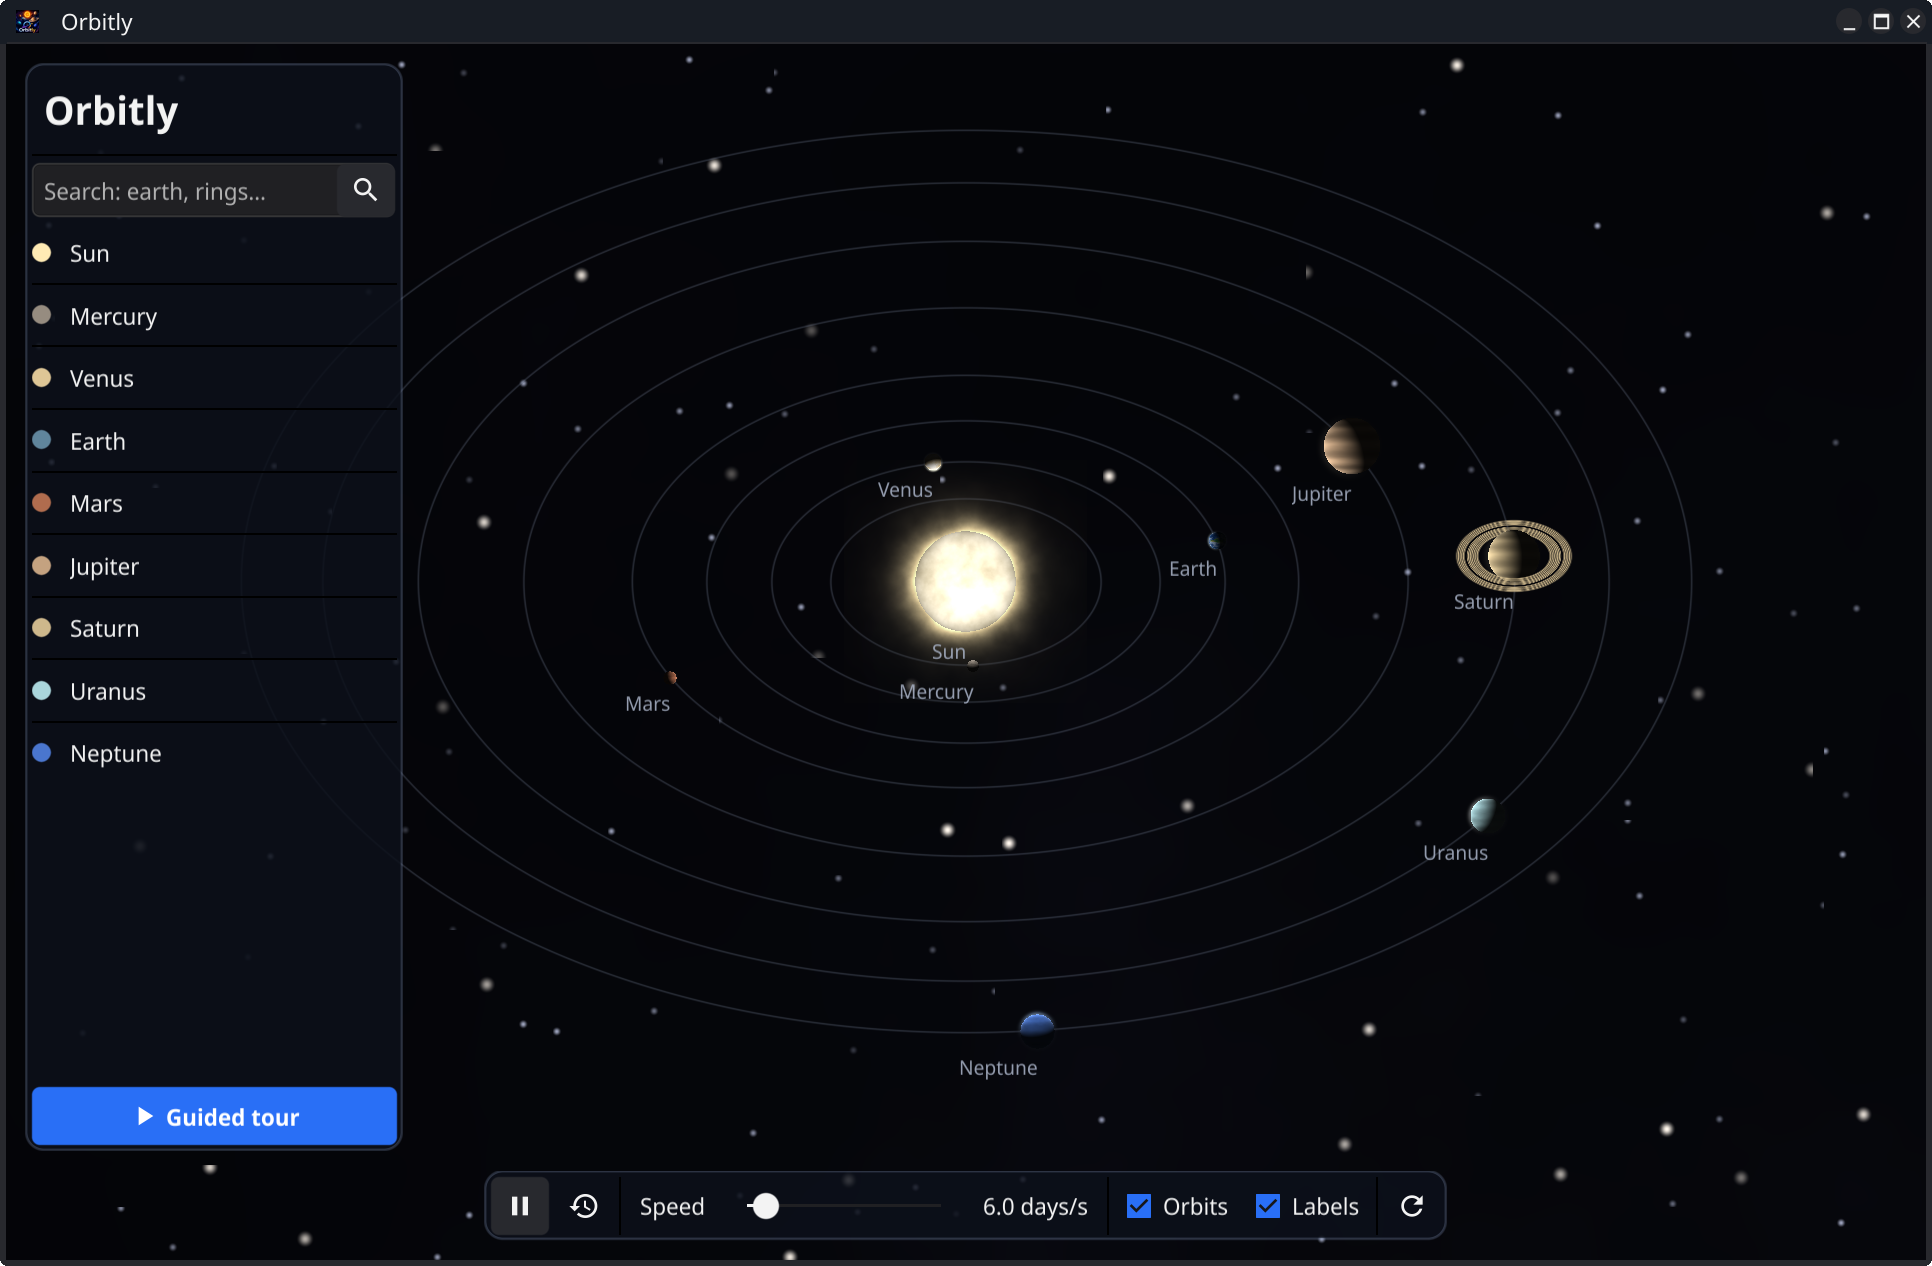Viewport: 1932px width, 1266px height.
Task: Click the Neptune planet in the scene
Action: pos(1037,1027)
